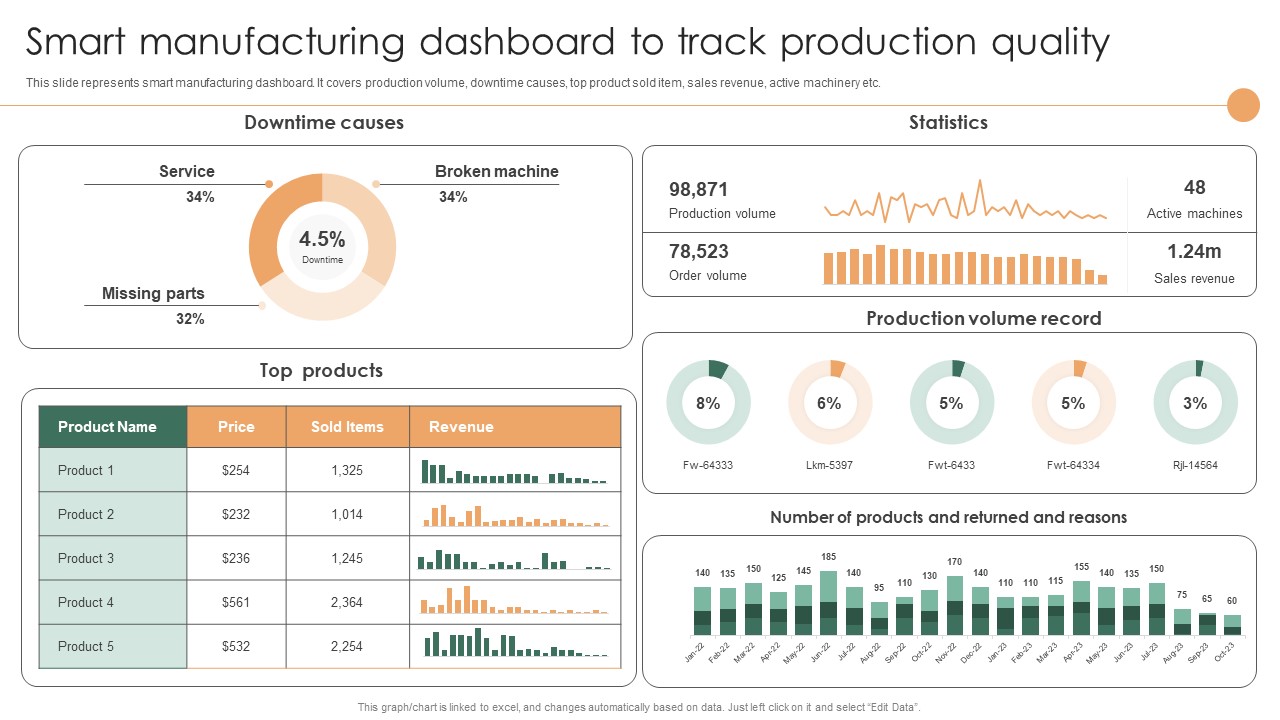Screen dimensions: 1280x720
Task: Click the 1,245 sold items cell
Action: click(x=347, y=558)
